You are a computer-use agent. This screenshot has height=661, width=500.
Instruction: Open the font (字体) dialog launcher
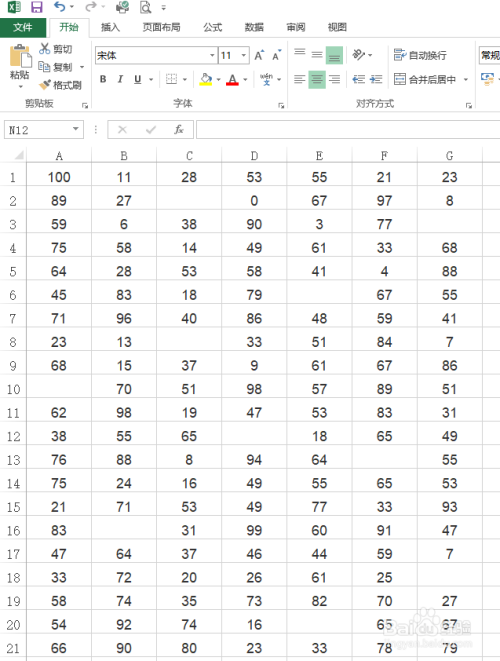point(281,105)
